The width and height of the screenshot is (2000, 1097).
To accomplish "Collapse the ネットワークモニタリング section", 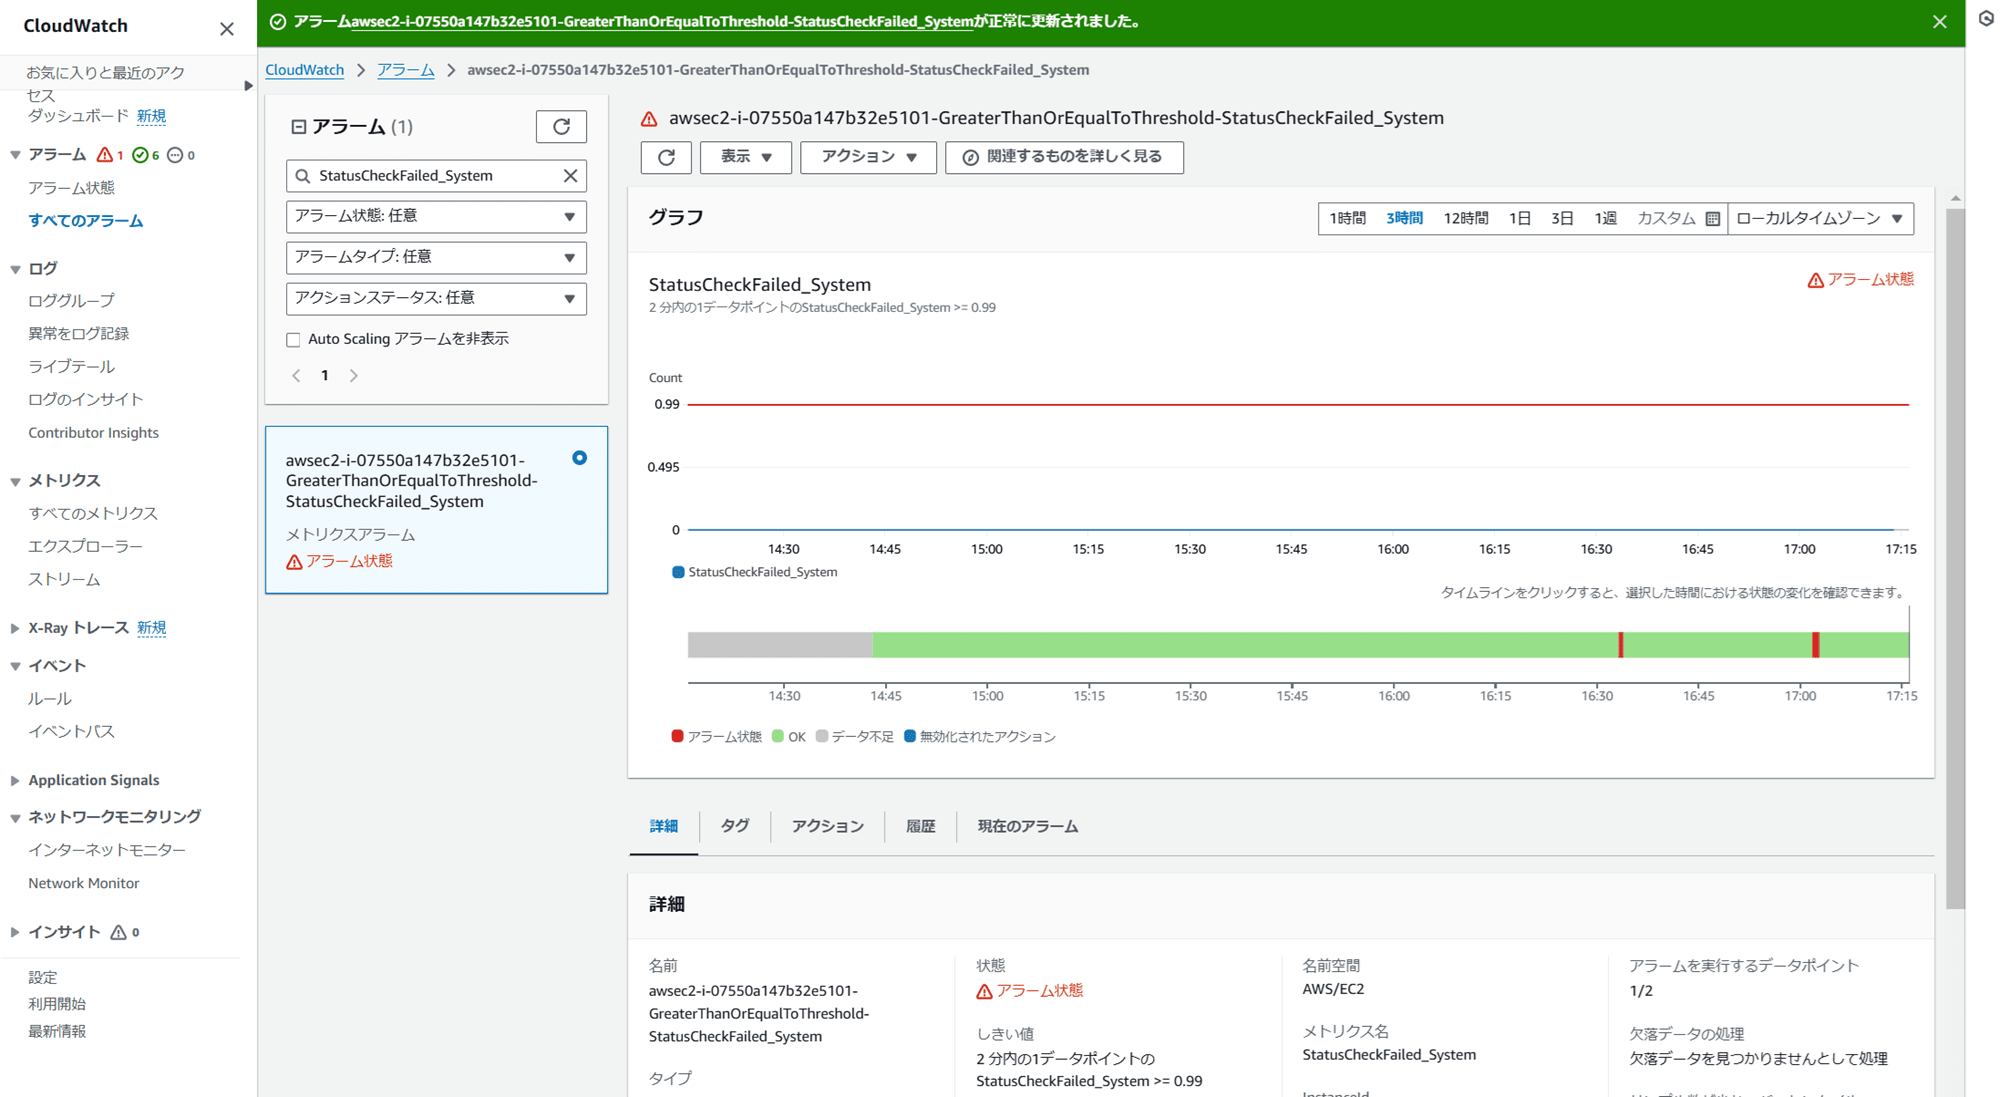I will coord(15,817).
